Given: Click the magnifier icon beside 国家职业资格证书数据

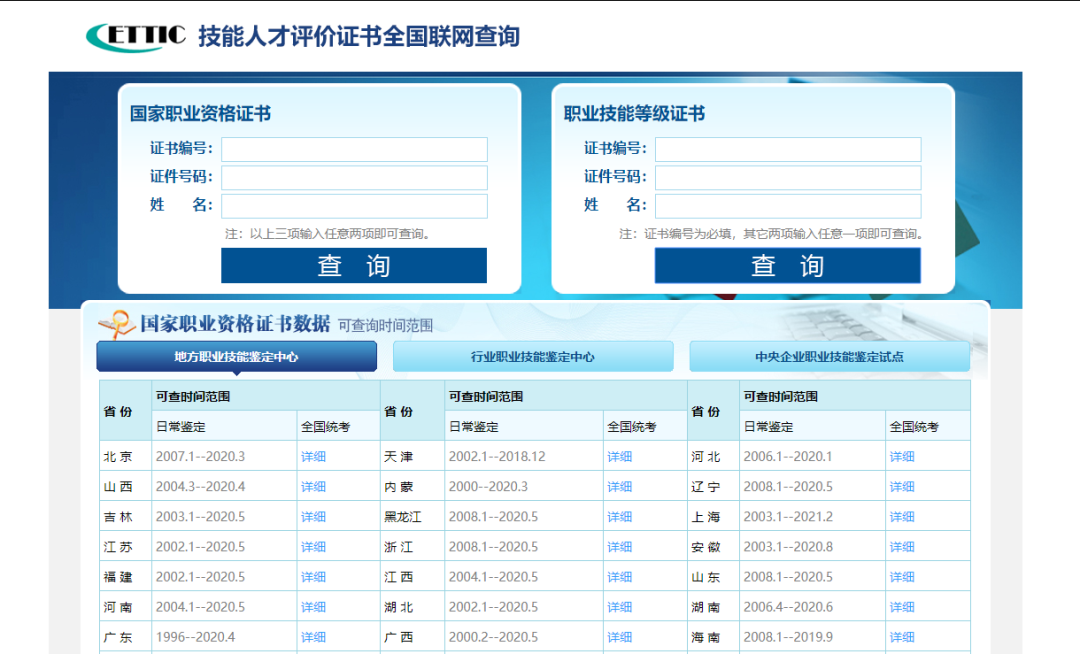Looking at the screenshot, I should [x=116, y=324].
